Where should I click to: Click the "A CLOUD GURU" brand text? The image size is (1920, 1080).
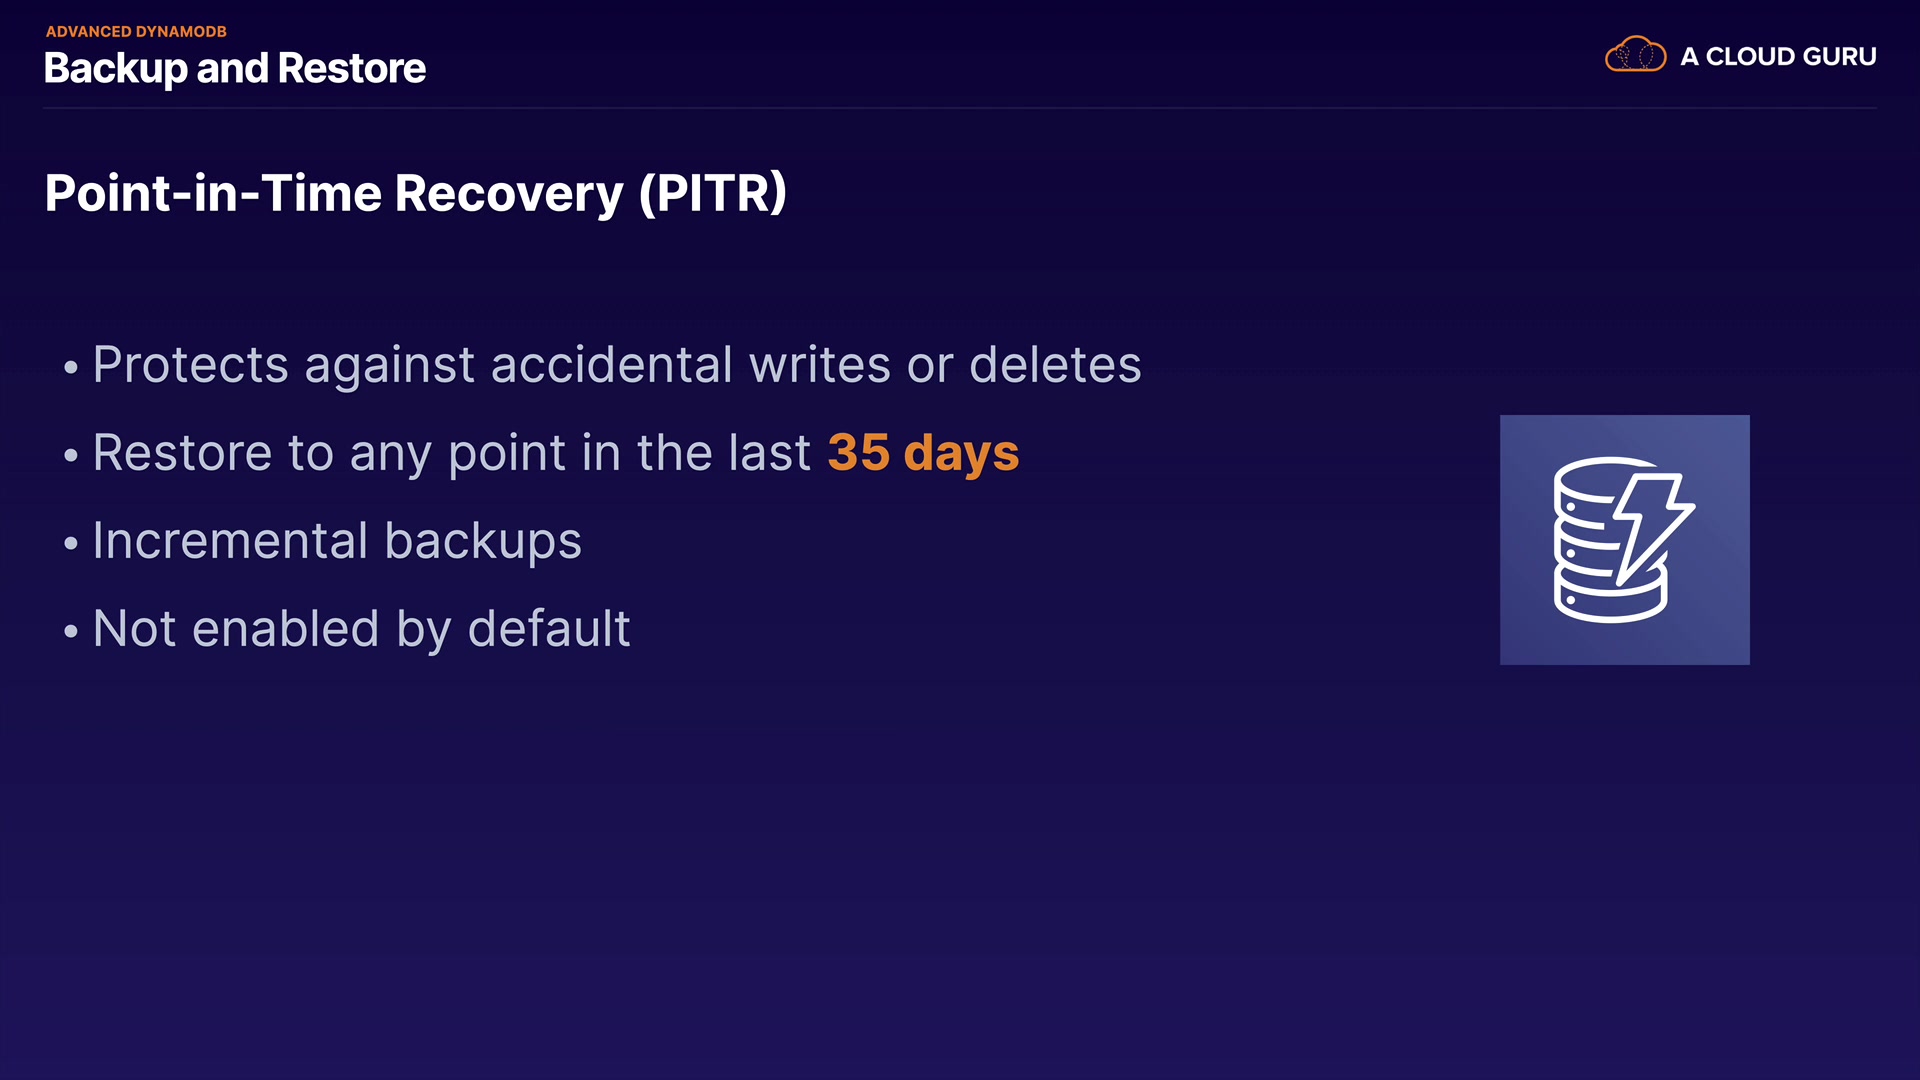click(x=1777, y=57)
